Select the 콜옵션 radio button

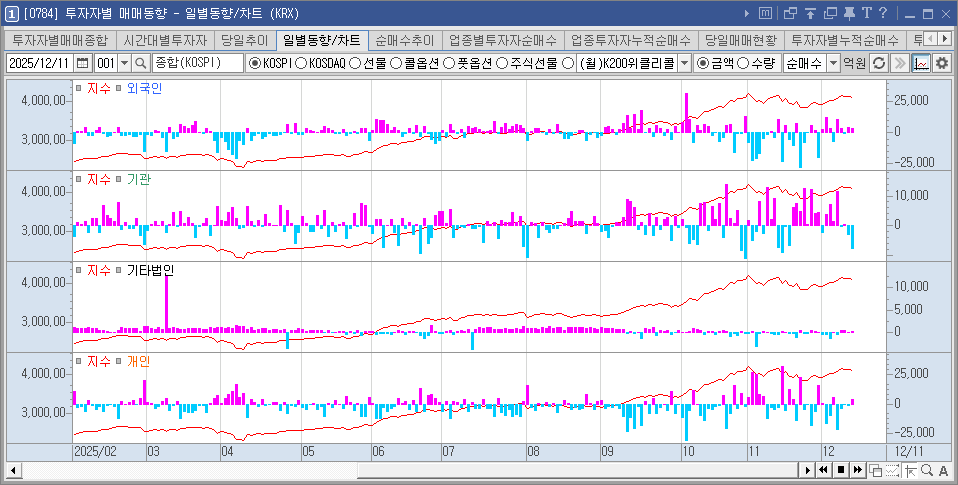(396, 63)
